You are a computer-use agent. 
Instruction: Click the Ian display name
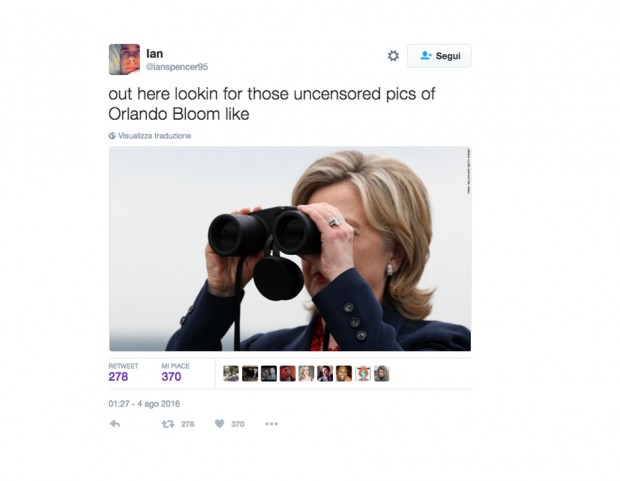pos(155,53)
